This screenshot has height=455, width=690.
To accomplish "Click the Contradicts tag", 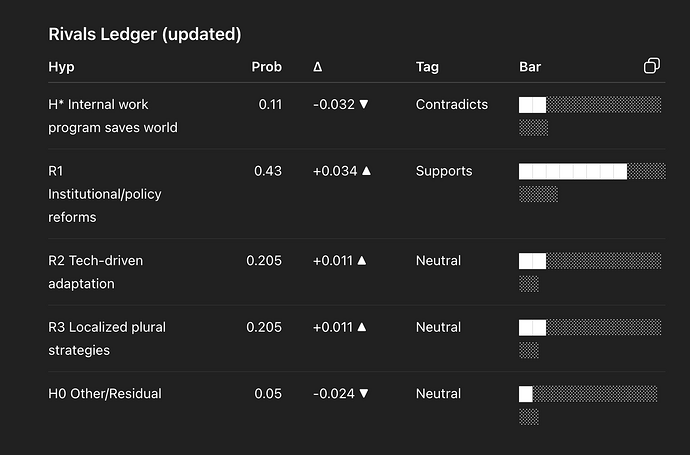I will [452, 104].
